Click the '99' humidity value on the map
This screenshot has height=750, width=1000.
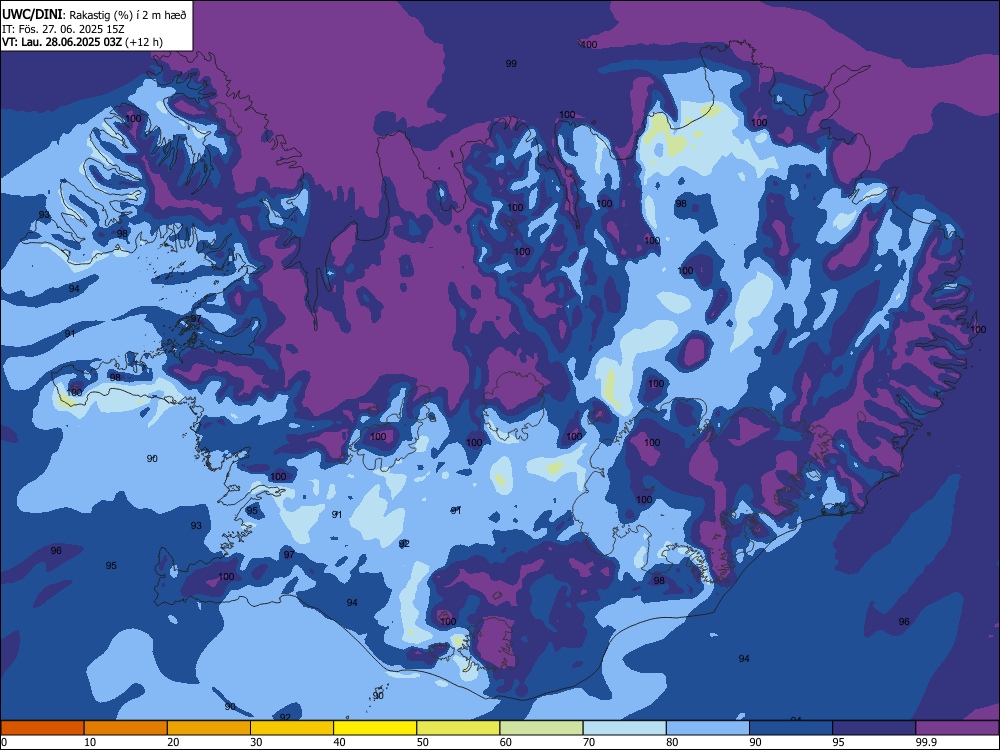[511, 64]
